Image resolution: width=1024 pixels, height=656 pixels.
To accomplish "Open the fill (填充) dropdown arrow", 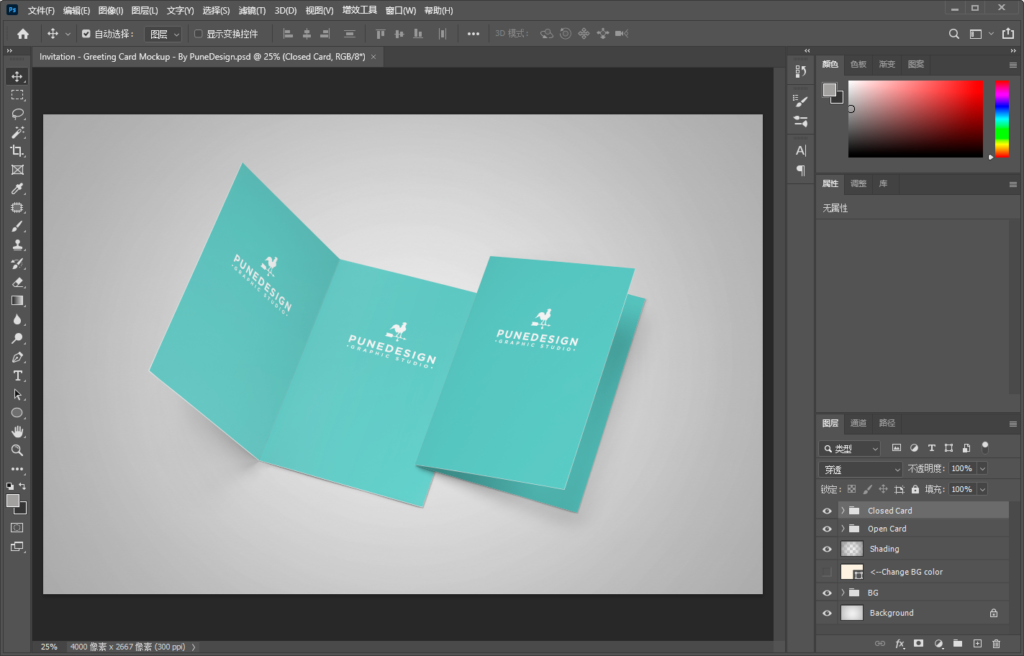I will pos(982,489).
